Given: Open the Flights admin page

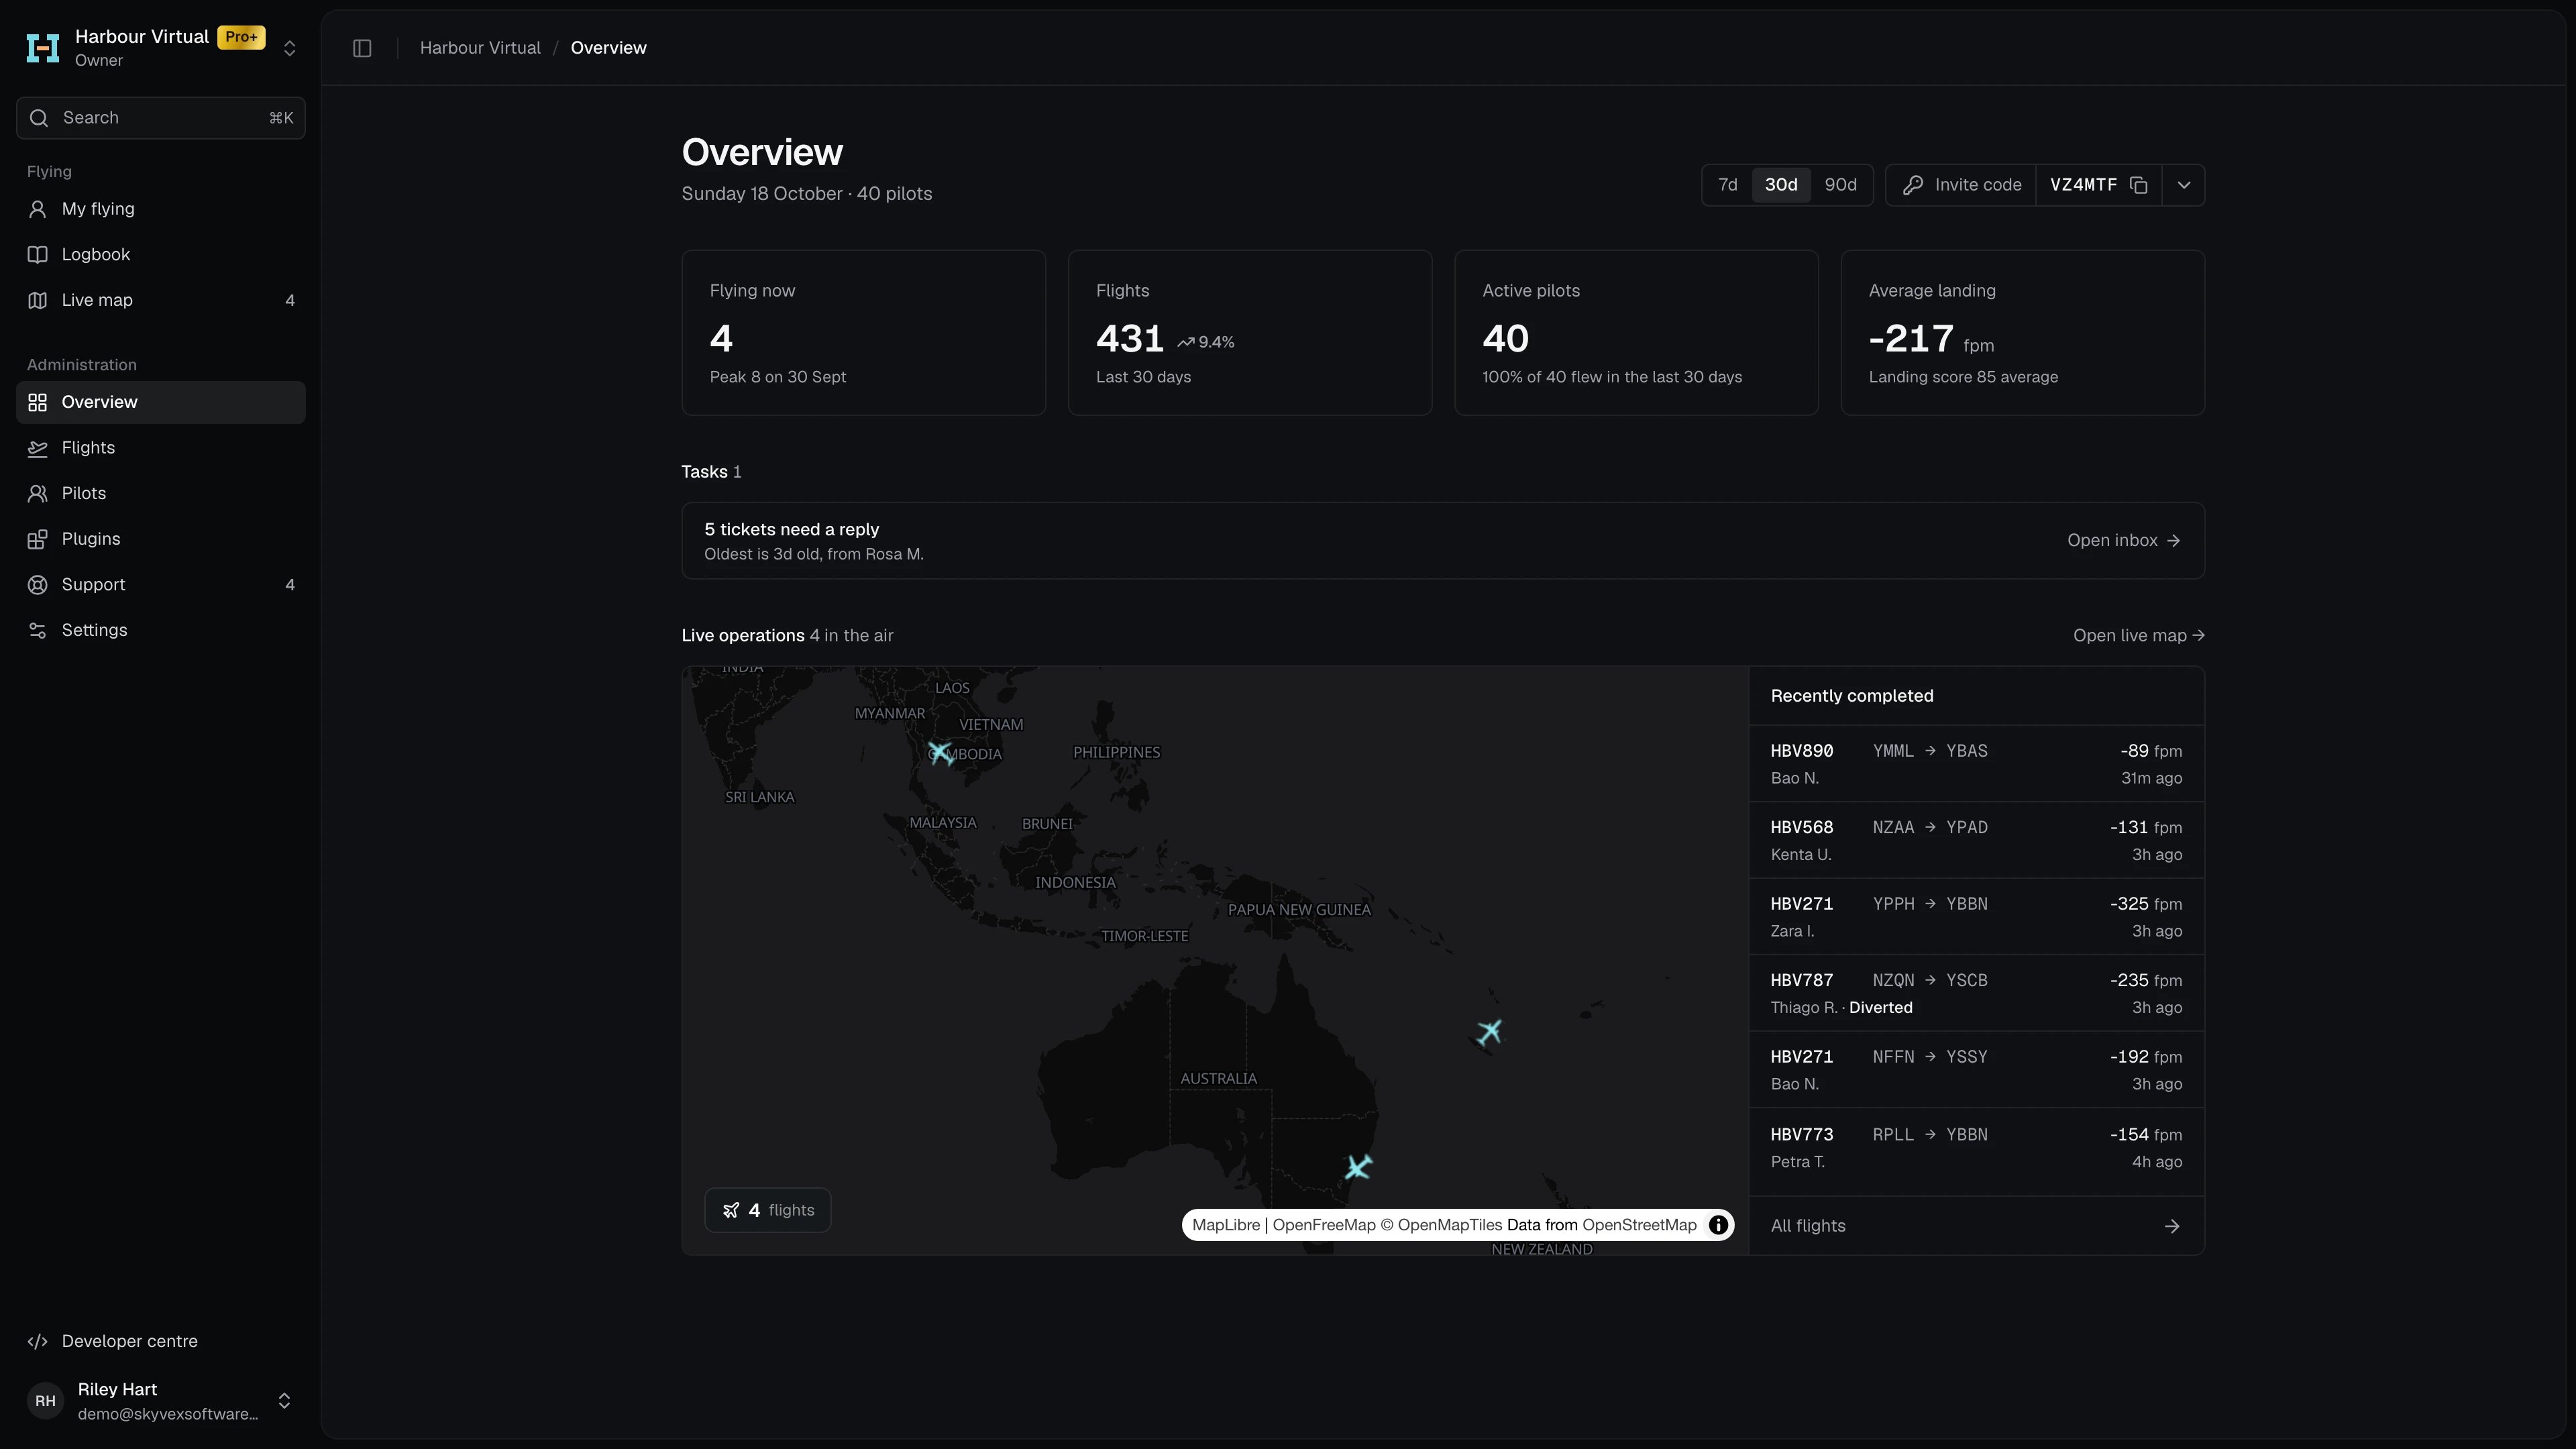Looking at the screenshot, I should point(161,448).
